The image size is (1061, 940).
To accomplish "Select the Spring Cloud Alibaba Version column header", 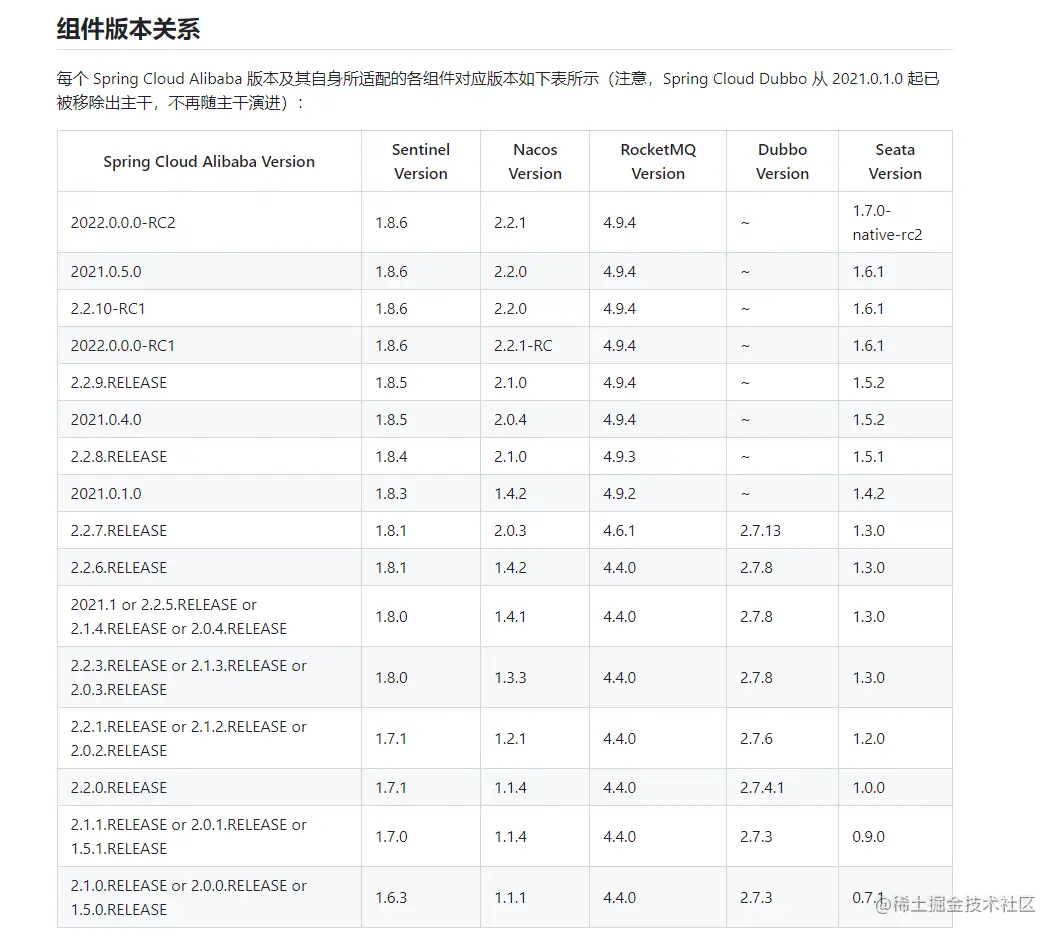I will tap(208, 161).
